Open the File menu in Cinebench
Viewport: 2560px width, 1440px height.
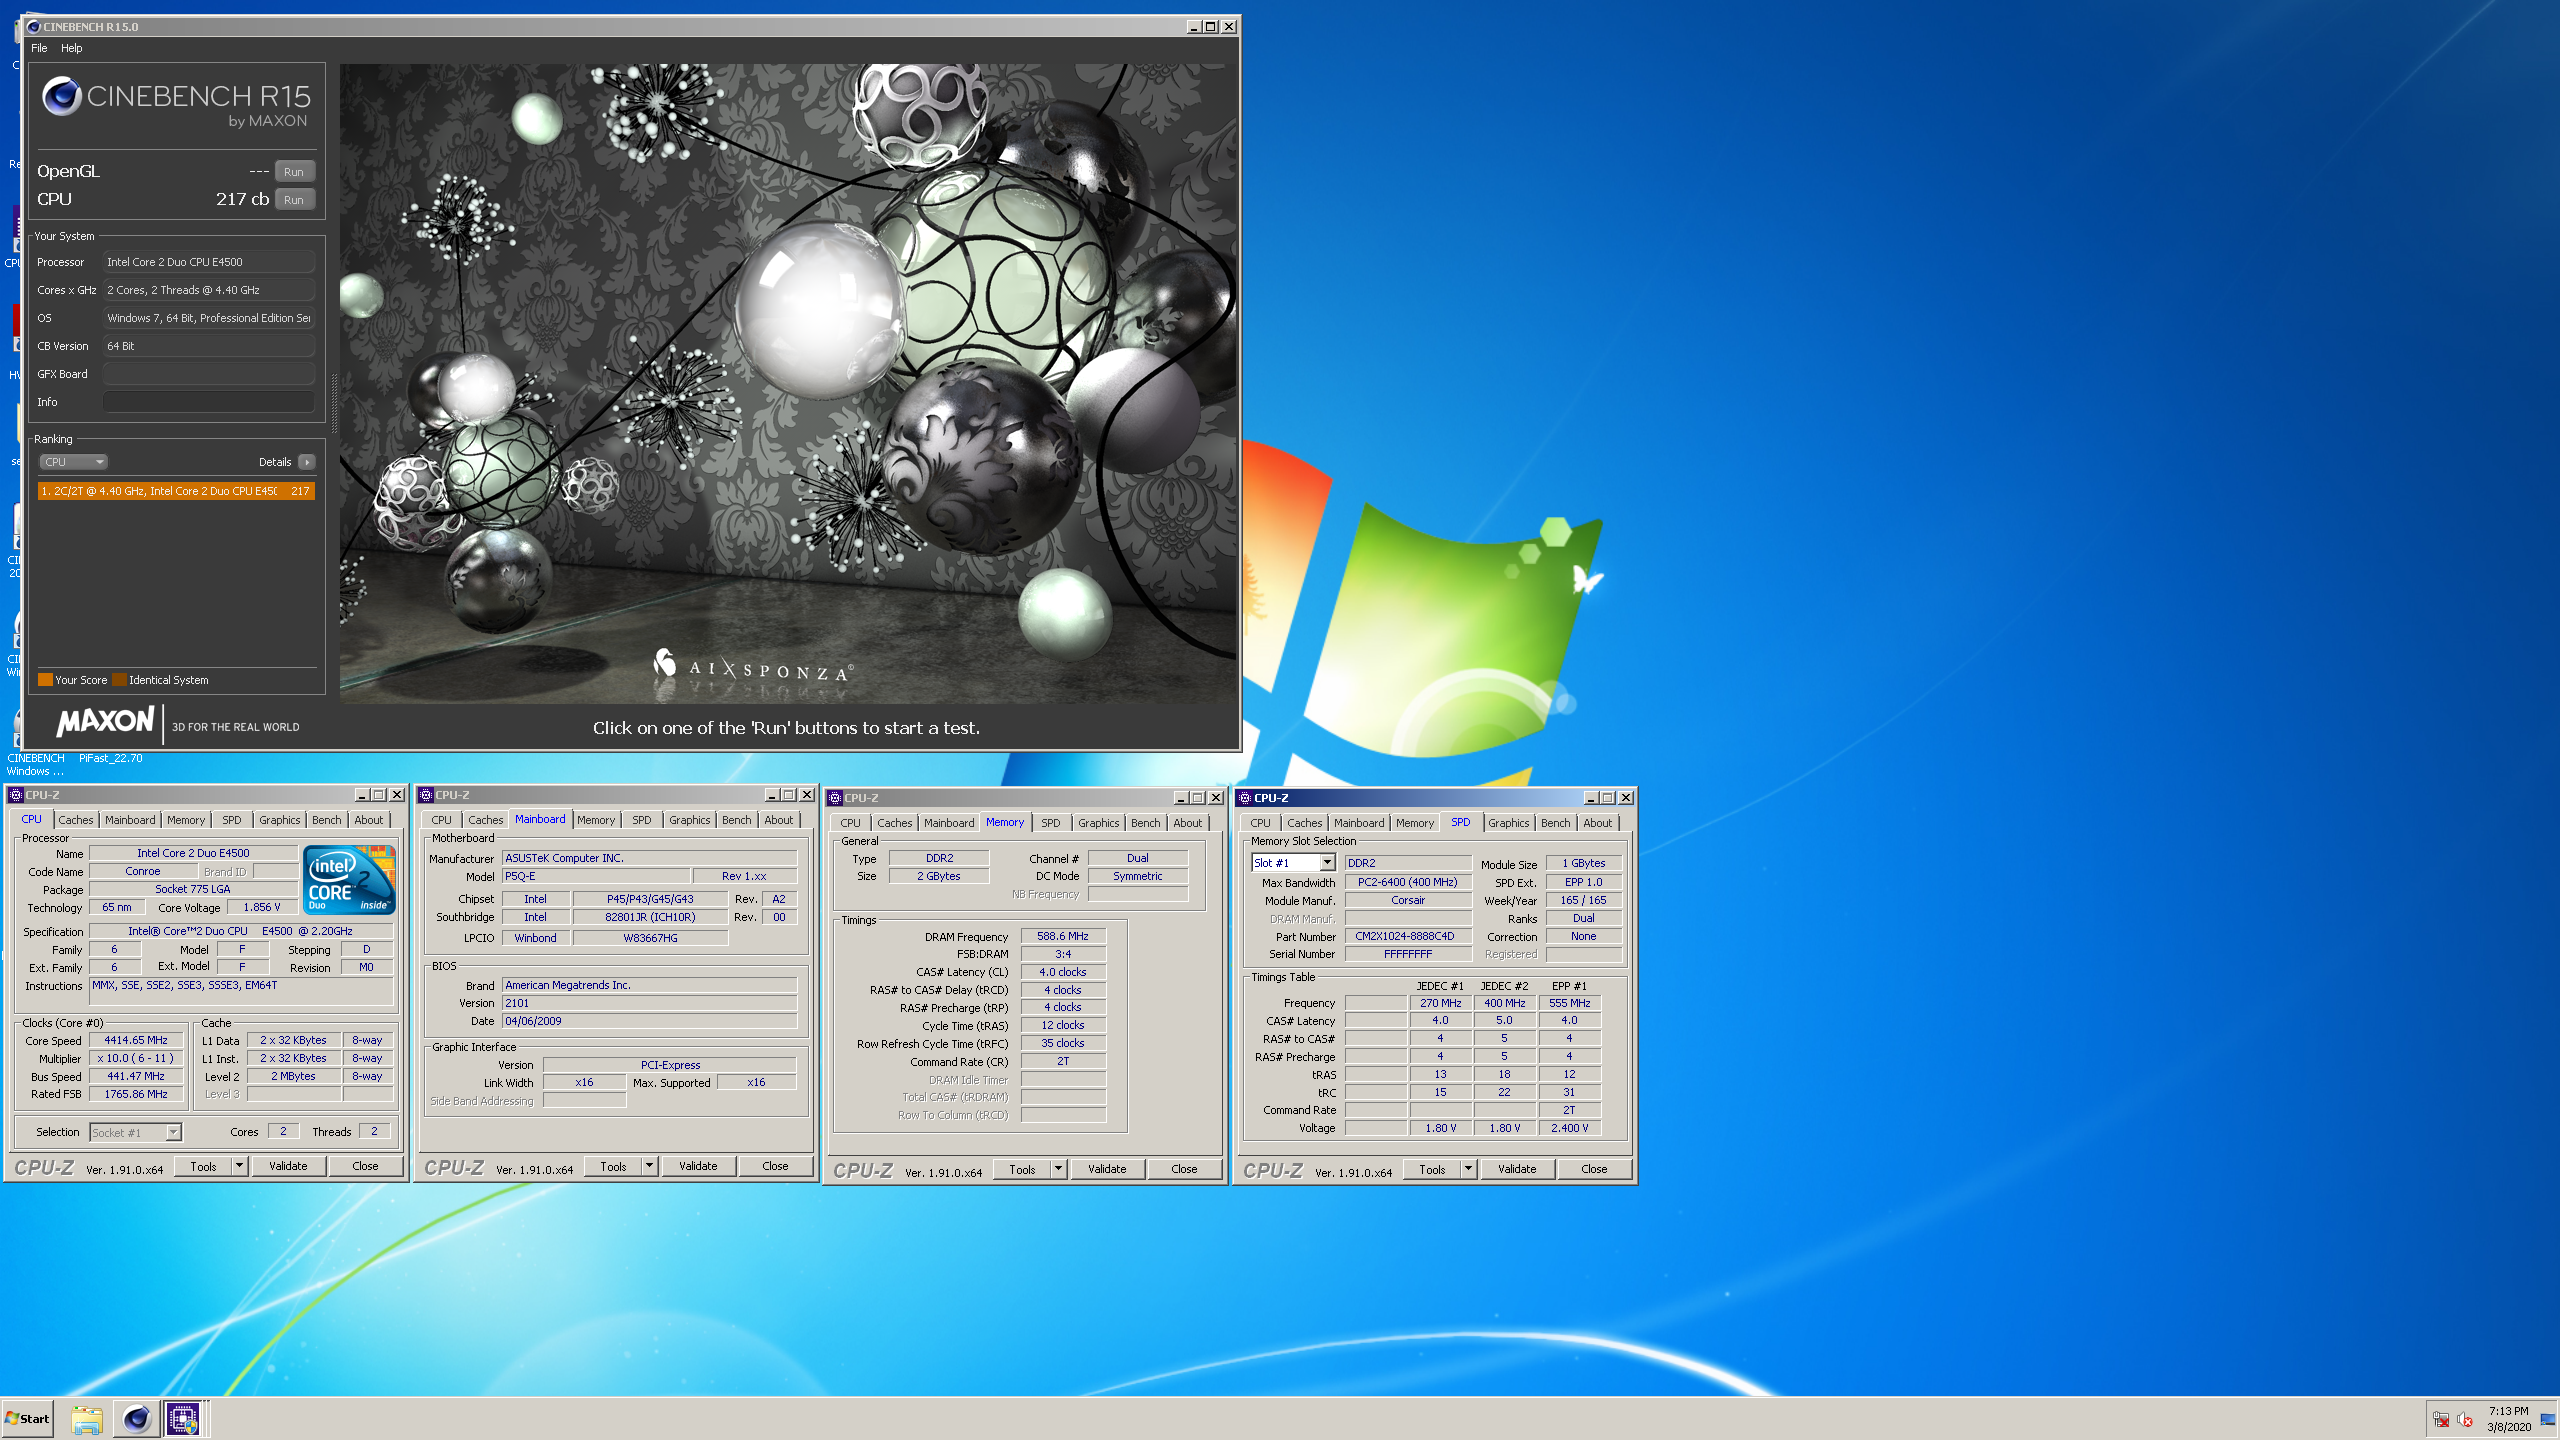coord(39,48)
